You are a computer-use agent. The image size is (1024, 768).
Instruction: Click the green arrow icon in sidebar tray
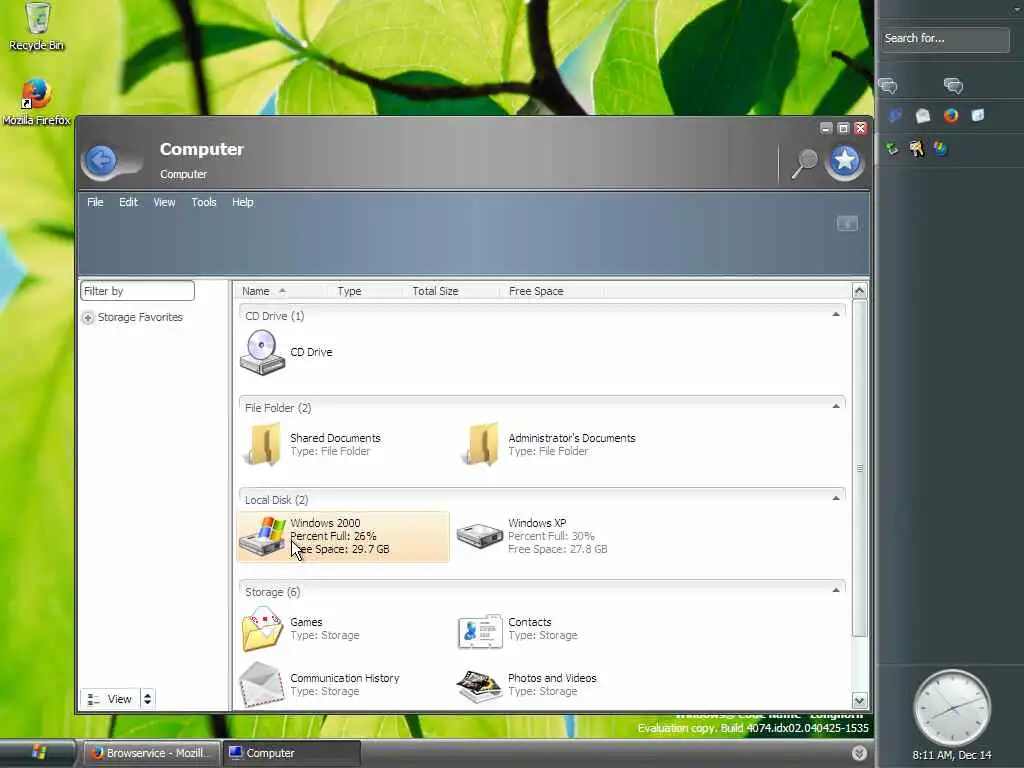pos(892,149)
